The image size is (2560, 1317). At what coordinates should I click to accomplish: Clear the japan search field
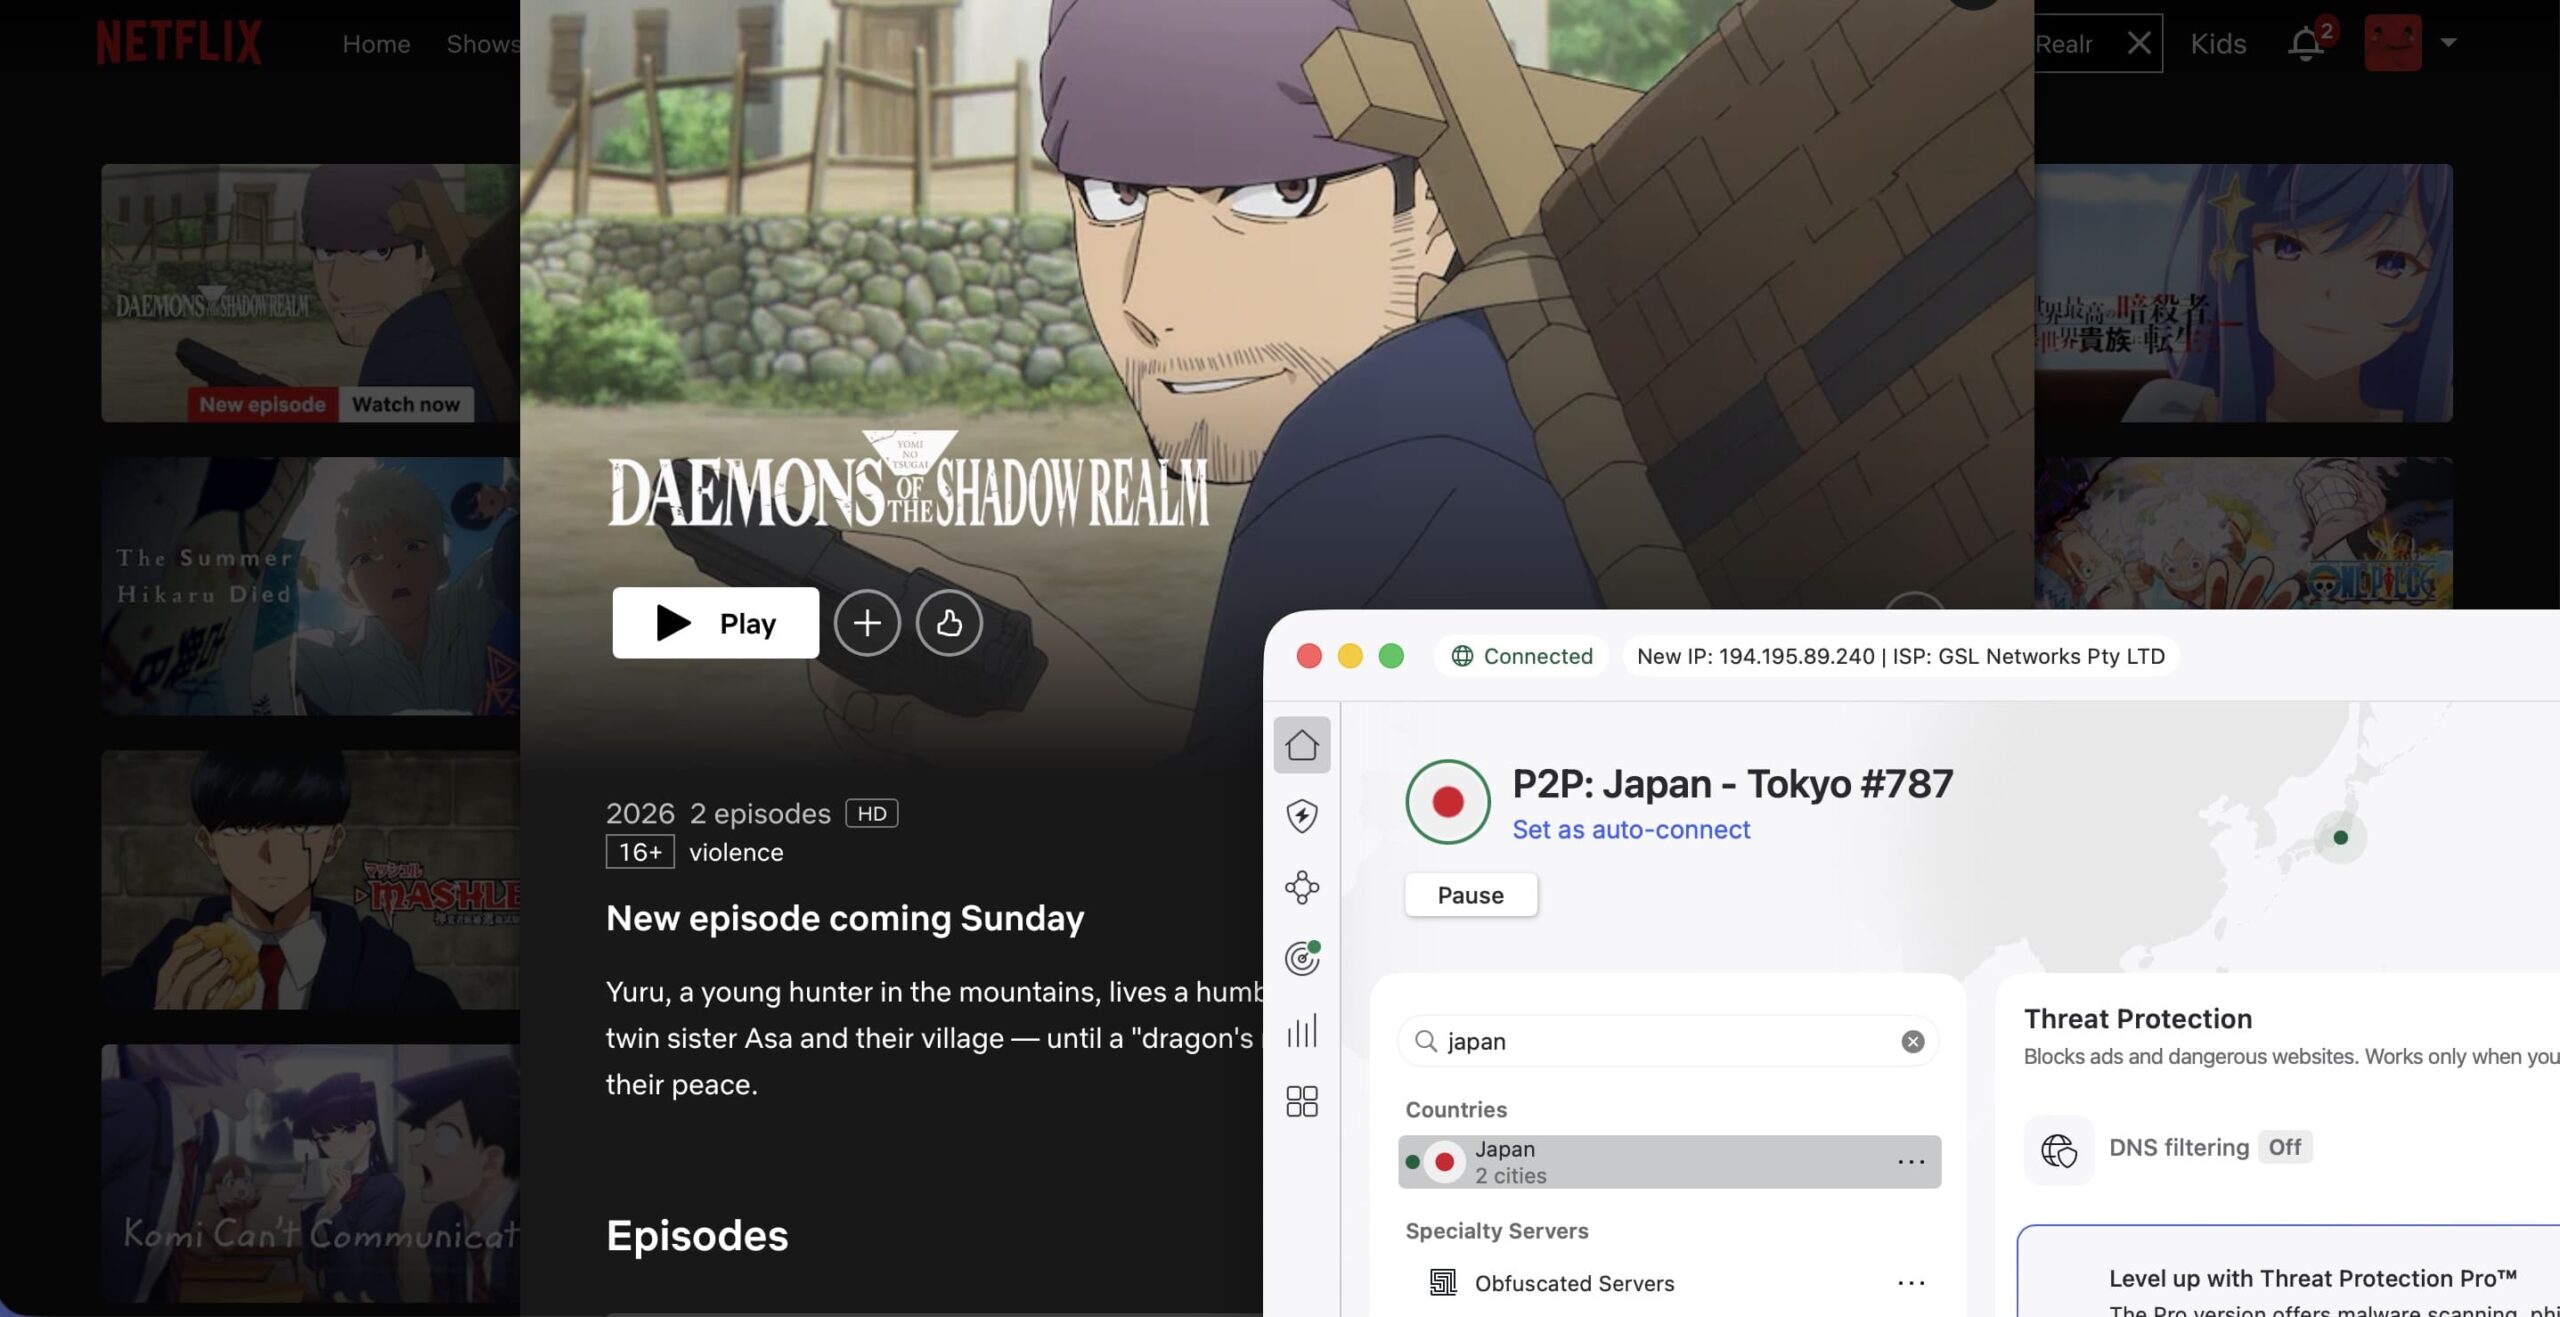(x=1912, y=1041)
